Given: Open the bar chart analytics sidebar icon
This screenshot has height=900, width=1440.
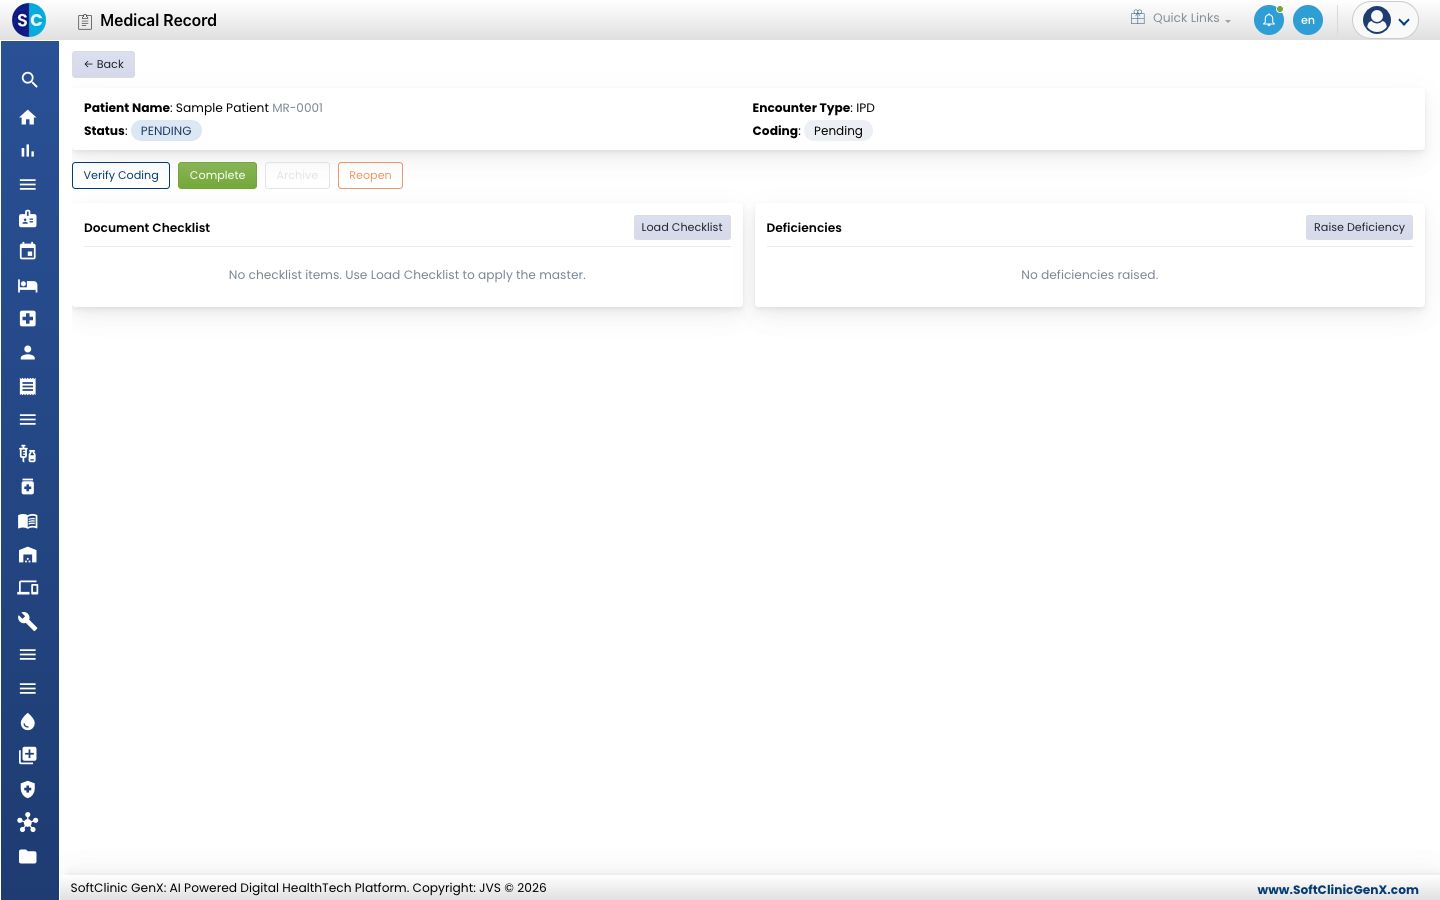Looking at the screenshot, I should 28,151.
